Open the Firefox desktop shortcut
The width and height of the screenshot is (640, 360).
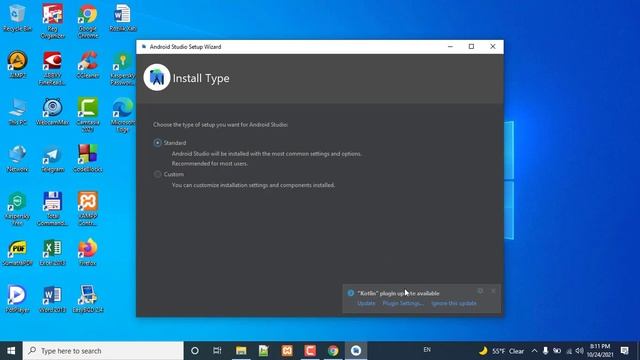pos(88,253)
